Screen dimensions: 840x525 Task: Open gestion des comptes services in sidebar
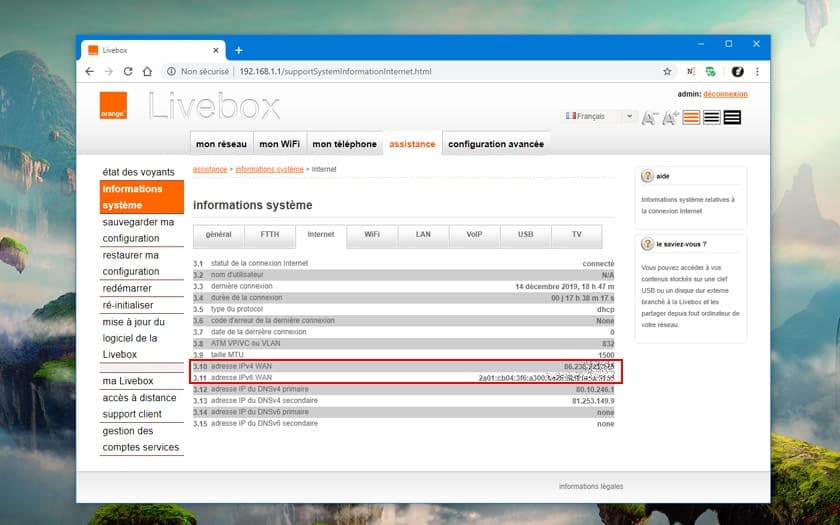141,439
